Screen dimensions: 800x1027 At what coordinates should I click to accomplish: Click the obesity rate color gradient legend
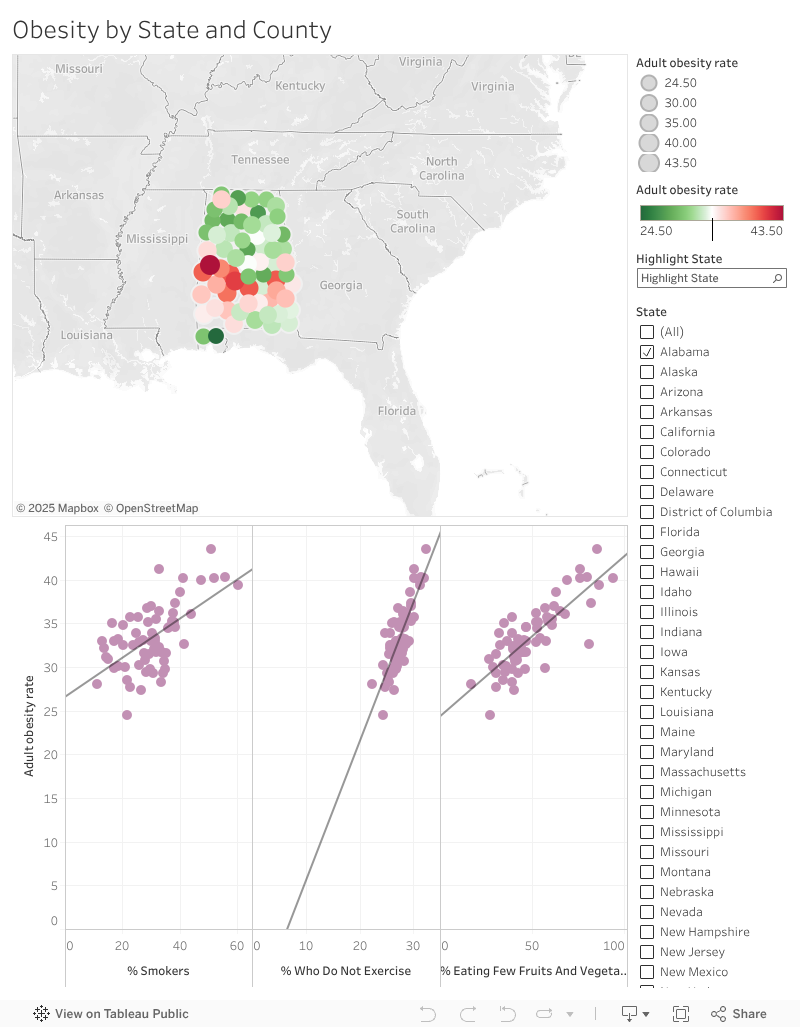coord(712,213)
